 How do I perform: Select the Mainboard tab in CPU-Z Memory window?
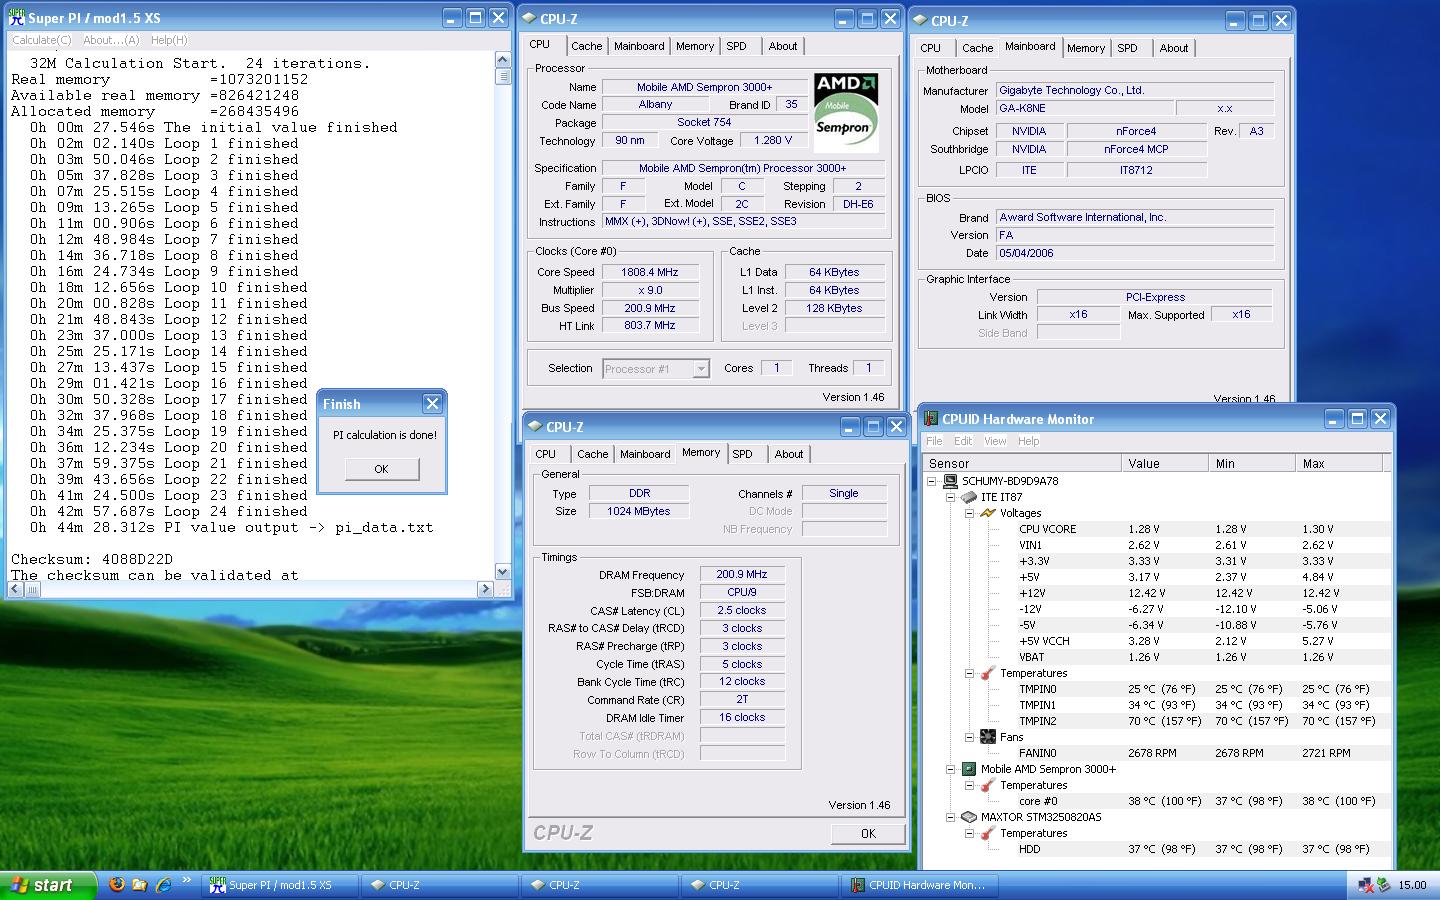(645, 454)
